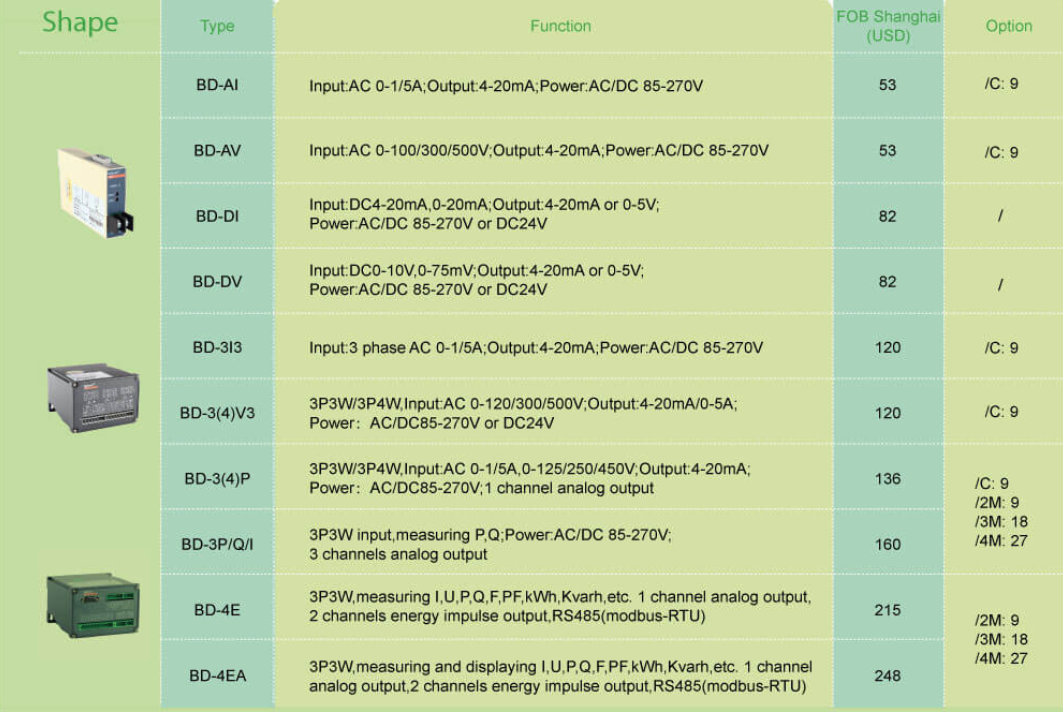Click the '/2M: 9' option beside BD-3(4)P
This screenshot has height=712, width=1063.
click(997, 502)
